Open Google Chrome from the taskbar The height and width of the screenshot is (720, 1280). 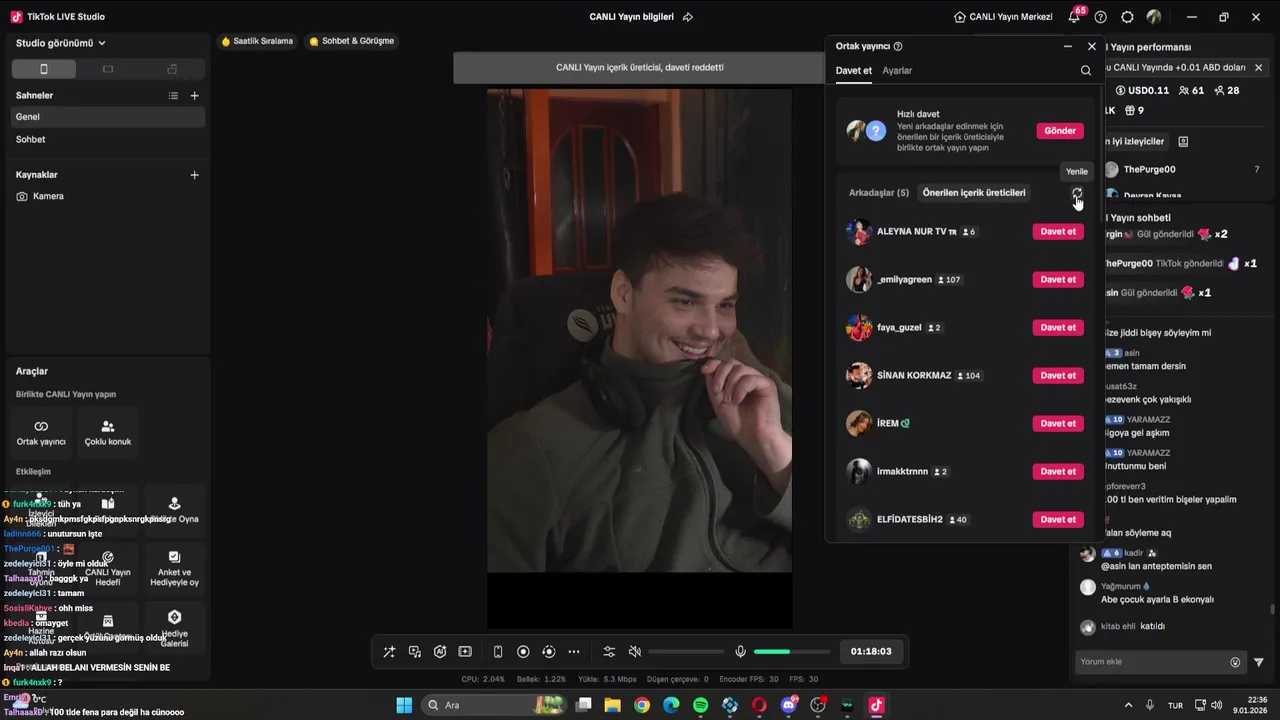point(642,705)
